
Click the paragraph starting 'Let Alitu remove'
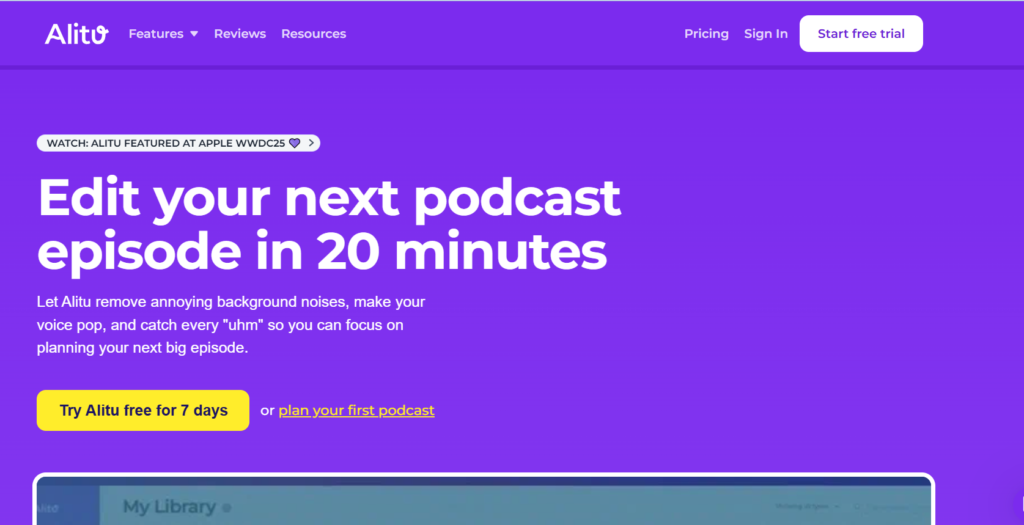tap(231, 325)
